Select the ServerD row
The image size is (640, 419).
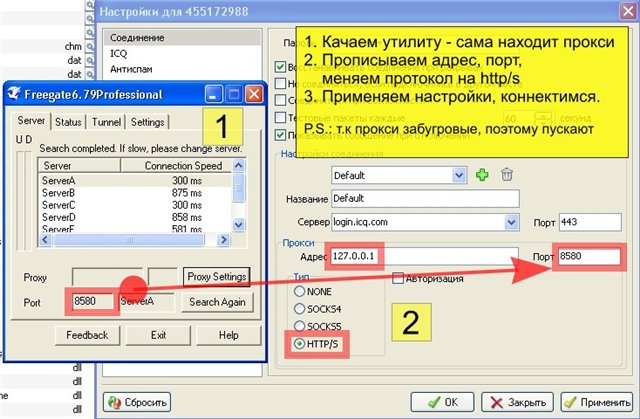pyautogui.click(x=135, y=217)
